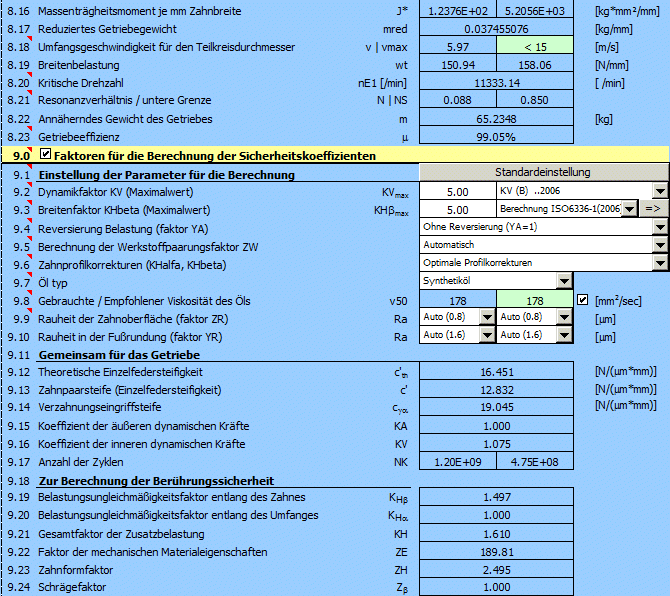Viewport: 670px width, 596px height.
Task: Open the Optimale Profilkorrekturen dropdown
Action: pos(660,263)
